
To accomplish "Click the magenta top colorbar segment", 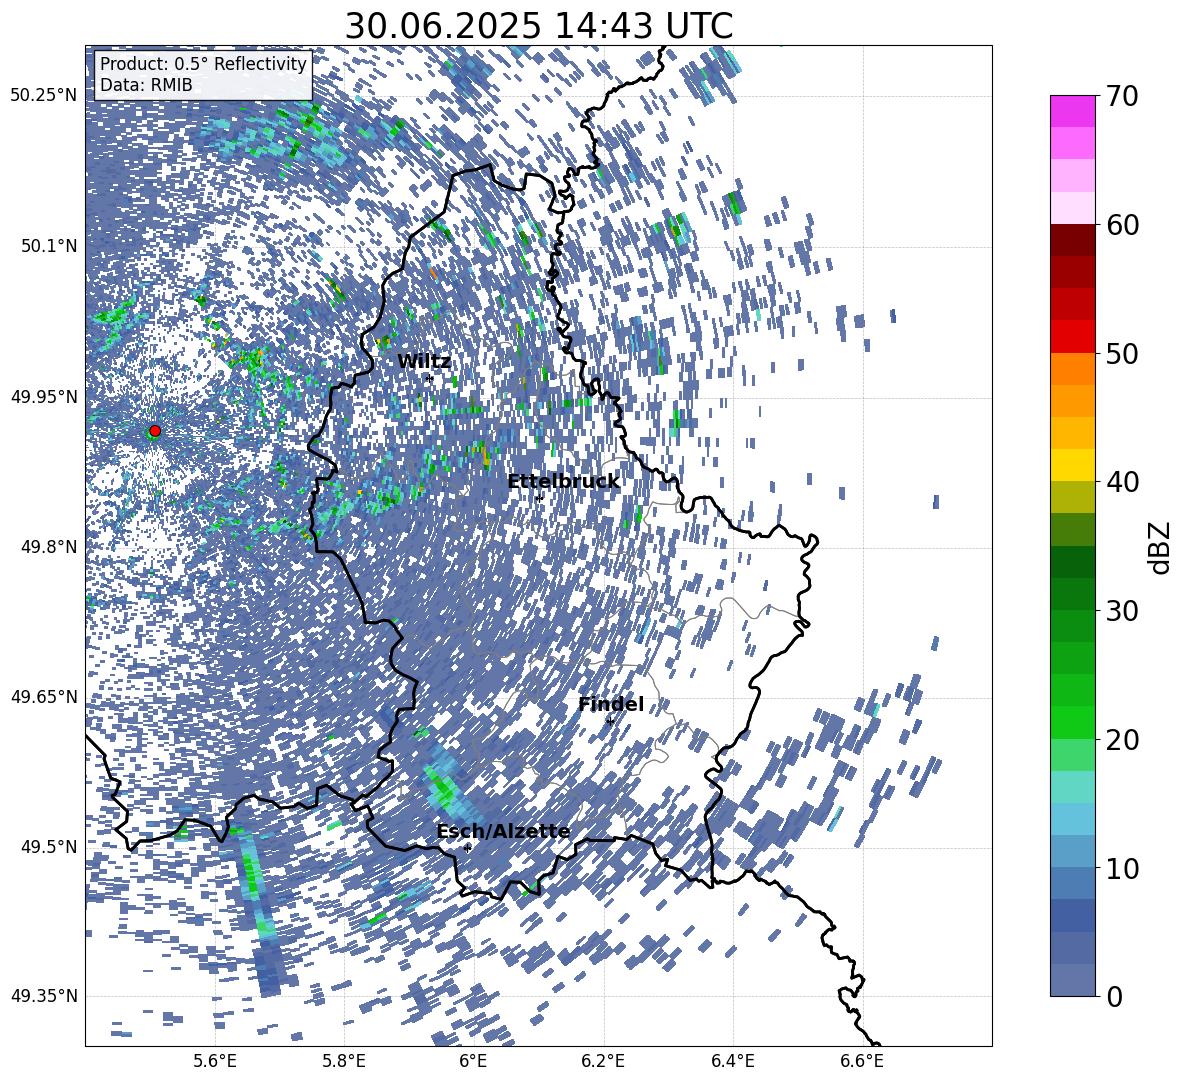I will (1072, 112).
